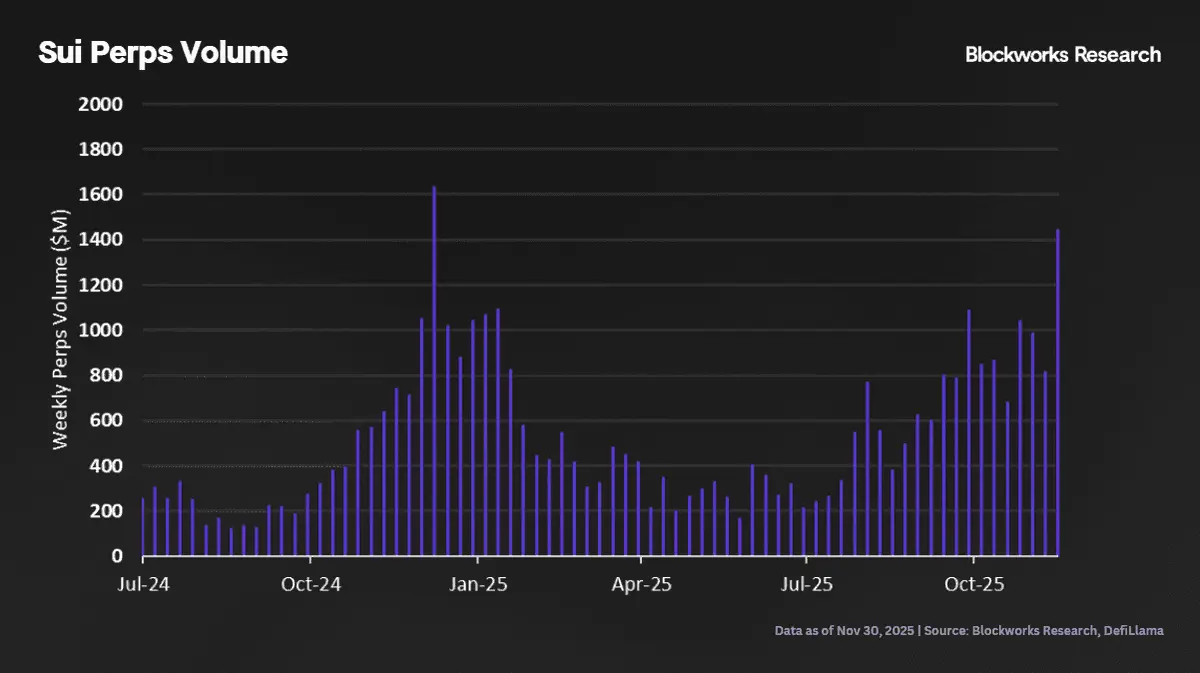Click the 1400 y-axis tick label
Viewport: 1200px width, 673px height.
coord(100,240)
